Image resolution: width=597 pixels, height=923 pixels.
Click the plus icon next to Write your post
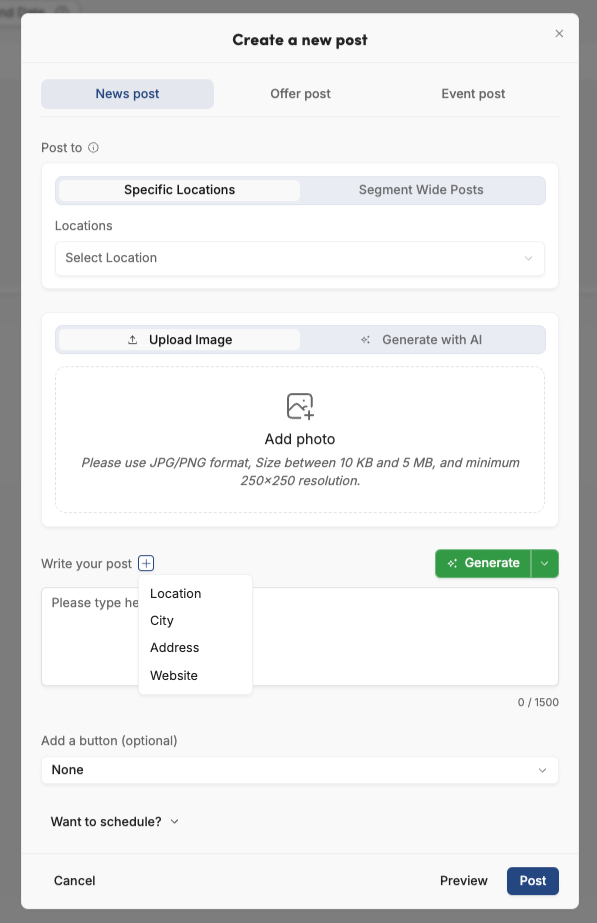pyautogui.click(x=146, y=563)
